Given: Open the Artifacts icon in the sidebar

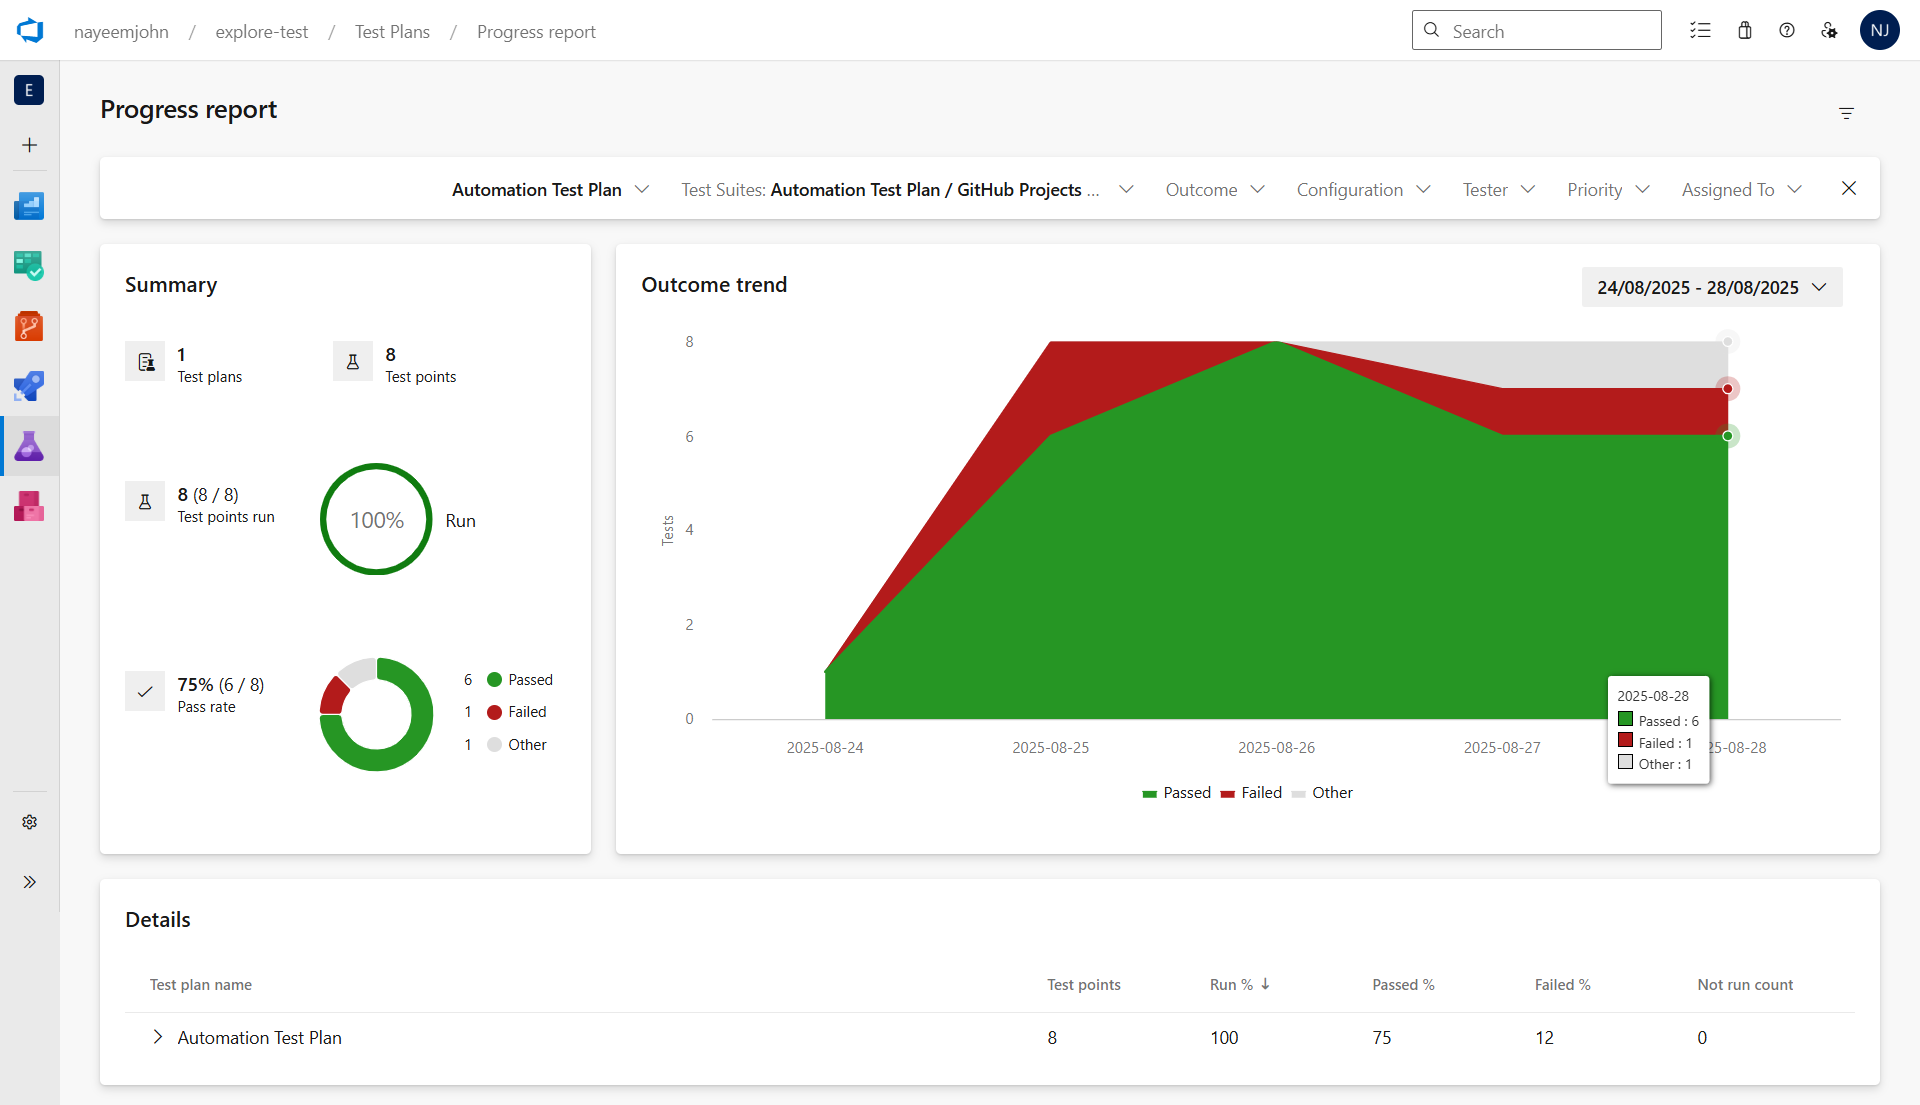Looking at the screenshot, I should click(x=29, y=506).
